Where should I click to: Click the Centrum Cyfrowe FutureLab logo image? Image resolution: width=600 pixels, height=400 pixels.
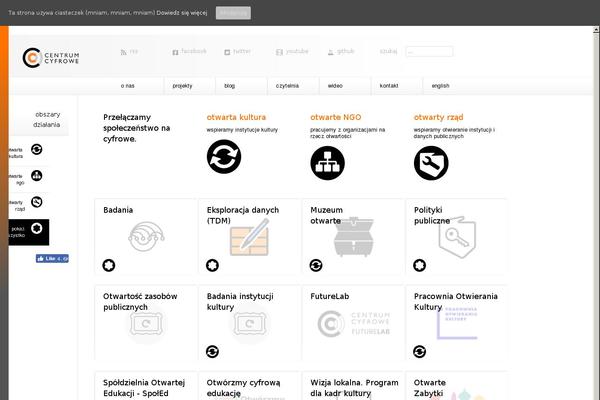pyautogui.click(x=354, y=323)
